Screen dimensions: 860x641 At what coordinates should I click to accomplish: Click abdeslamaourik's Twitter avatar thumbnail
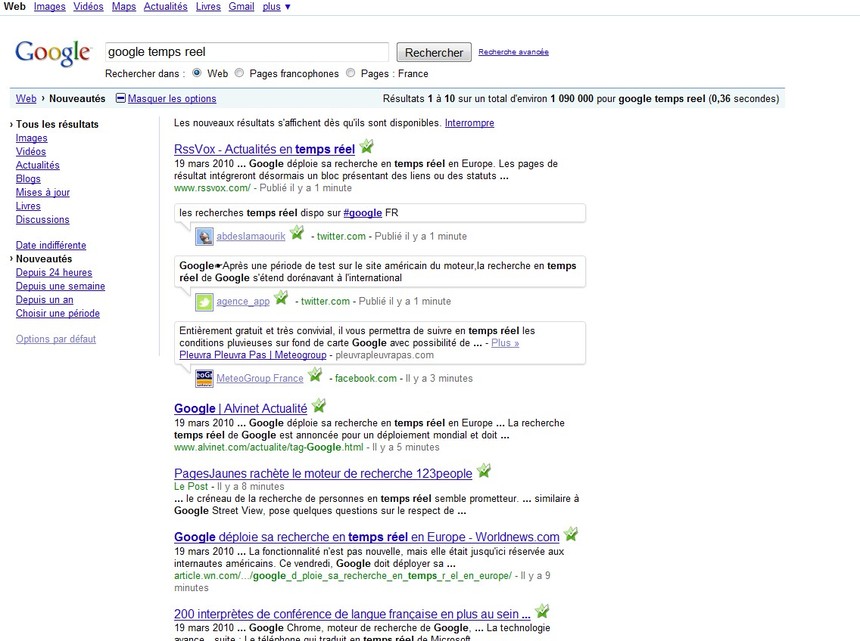[203, 236]
